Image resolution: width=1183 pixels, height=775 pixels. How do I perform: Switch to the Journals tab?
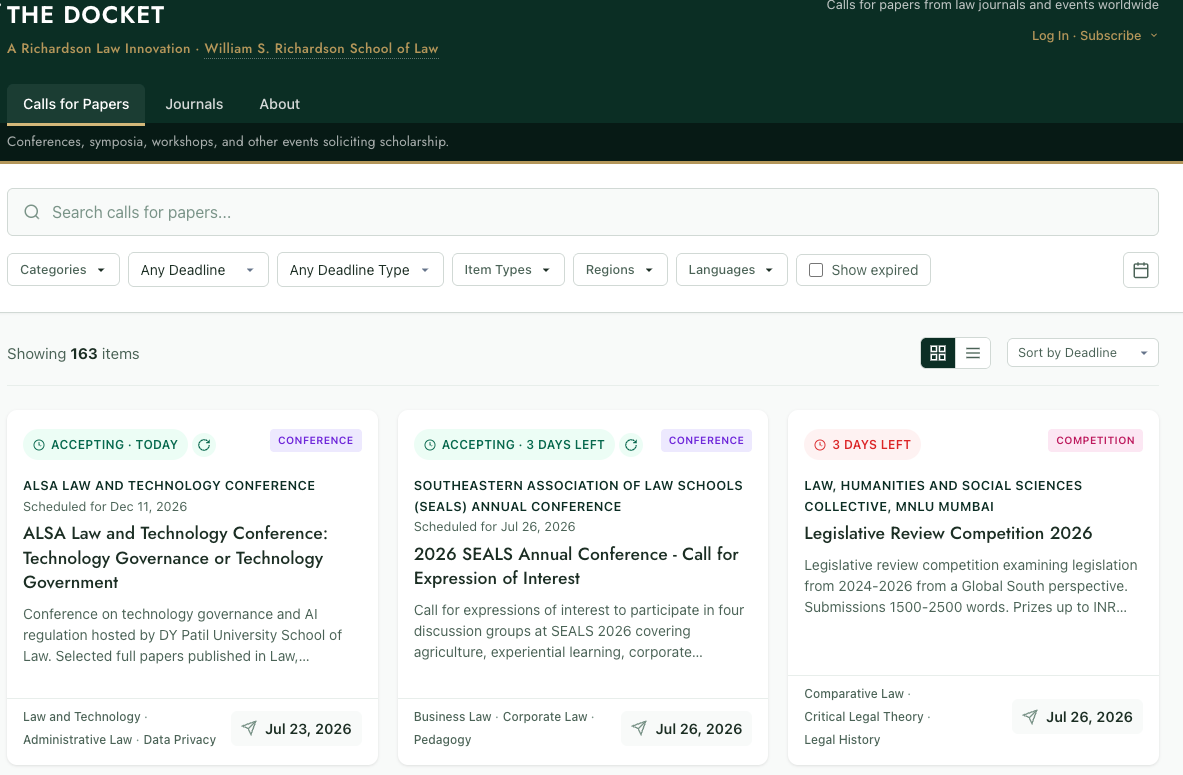[x=194, y=104]
